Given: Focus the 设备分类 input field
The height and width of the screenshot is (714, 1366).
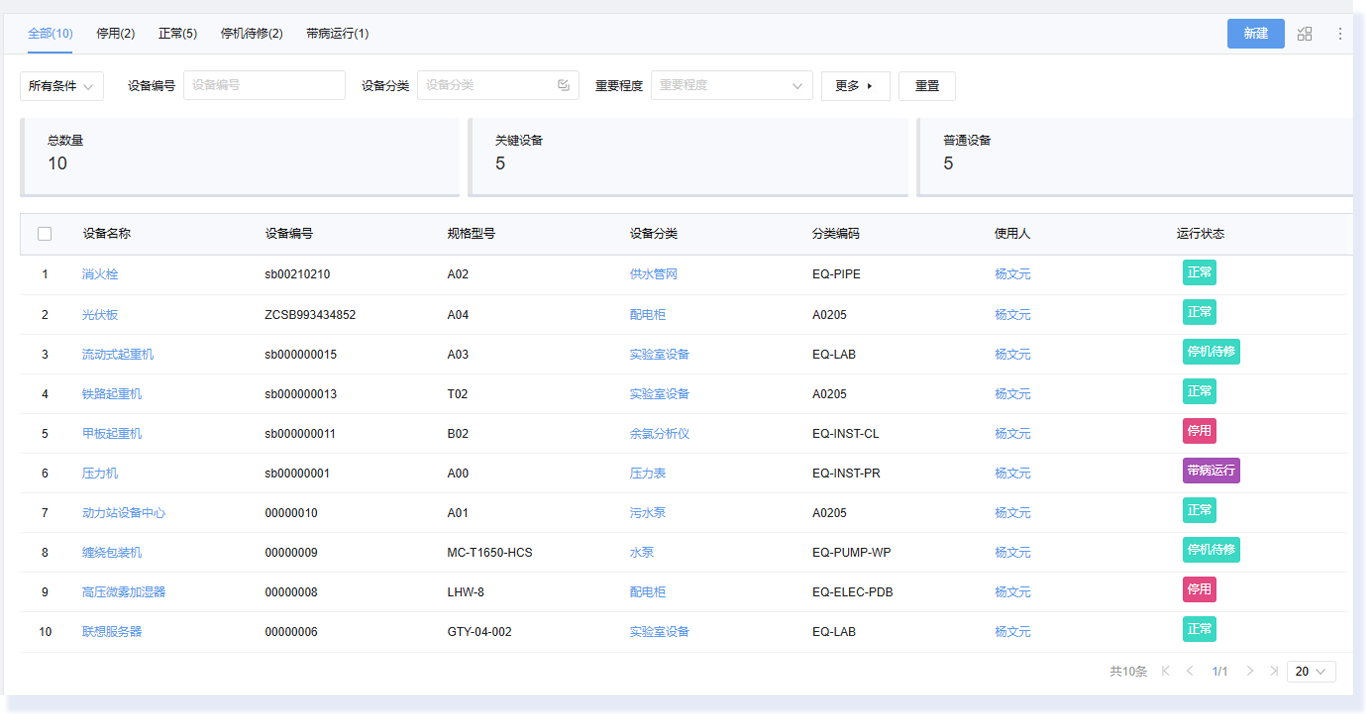Looking at the screenshot, I should pyautogui.click(x=498, y=86).
